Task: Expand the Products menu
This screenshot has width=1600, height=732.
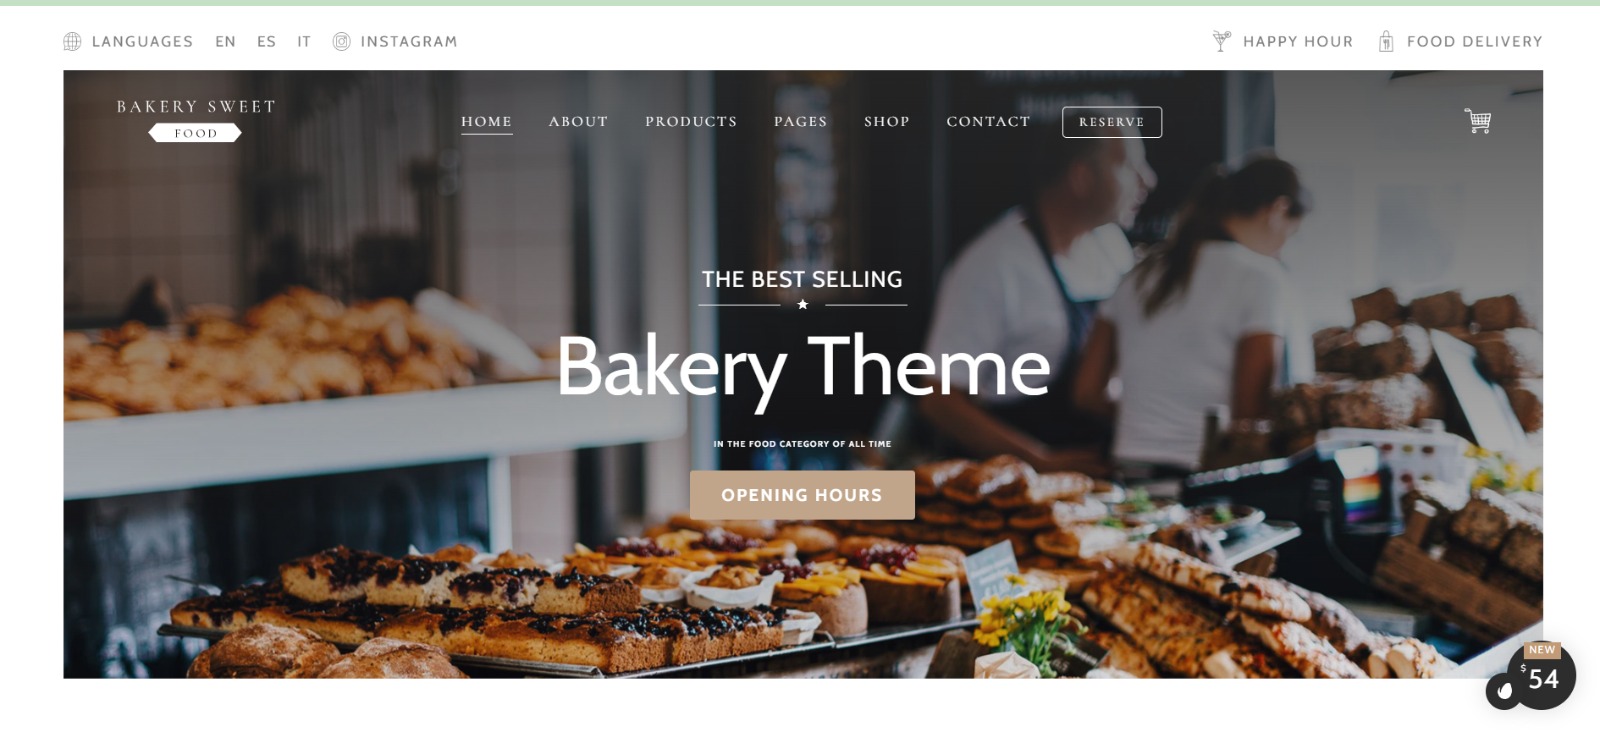Action: (x=691, y=121)
